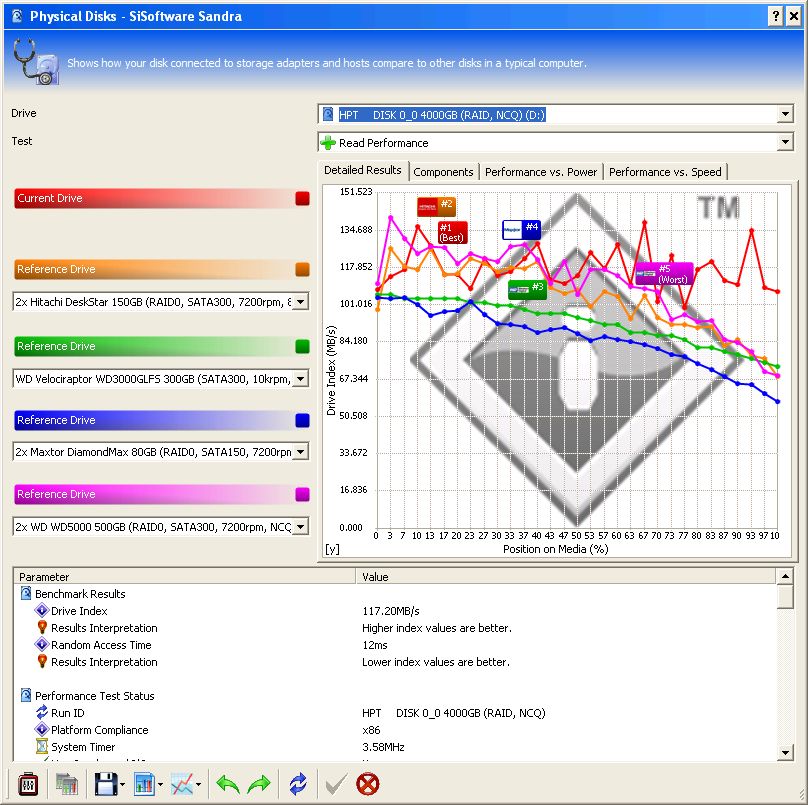The width and height of the screenshot is (808, 805).
Task: Click the #3 green chart label
Action: click(x=527, y=289)
